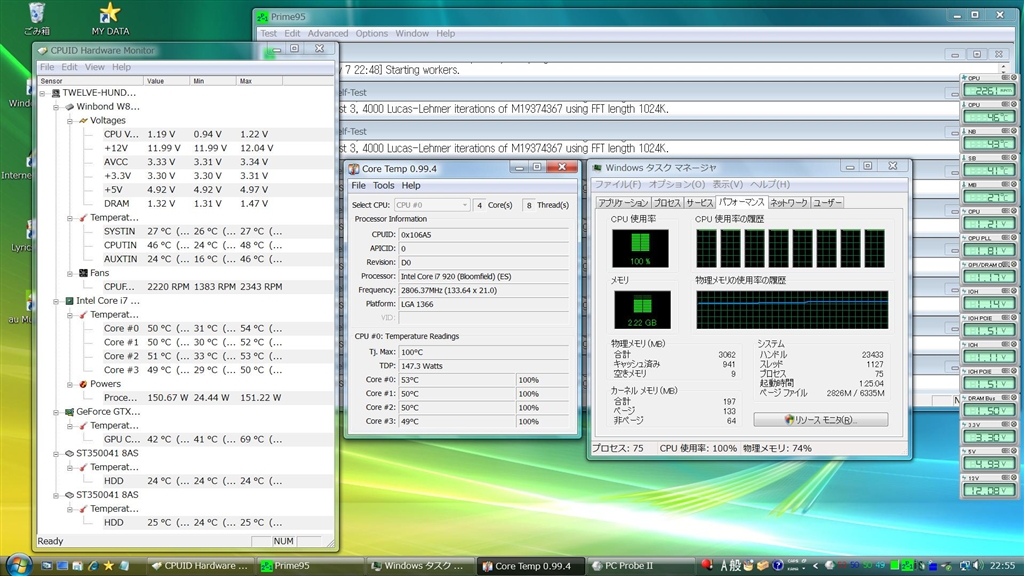1024x576 pixels.
Task: Click the Max column header in Hardware Monitor
Action: [x=259, y=81]
